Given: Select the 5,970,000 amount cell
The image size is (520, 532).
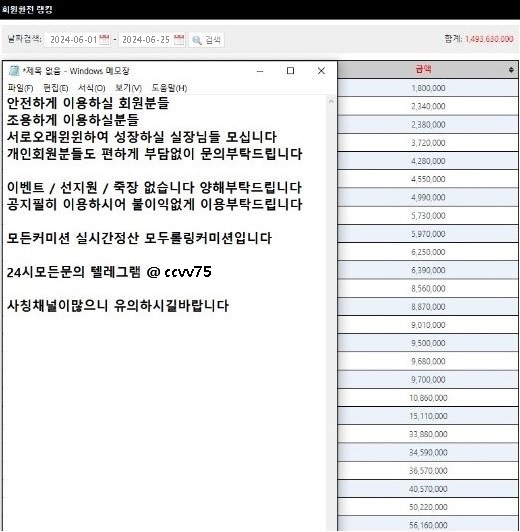Looking at the screenshot, I should coord(428,234).
